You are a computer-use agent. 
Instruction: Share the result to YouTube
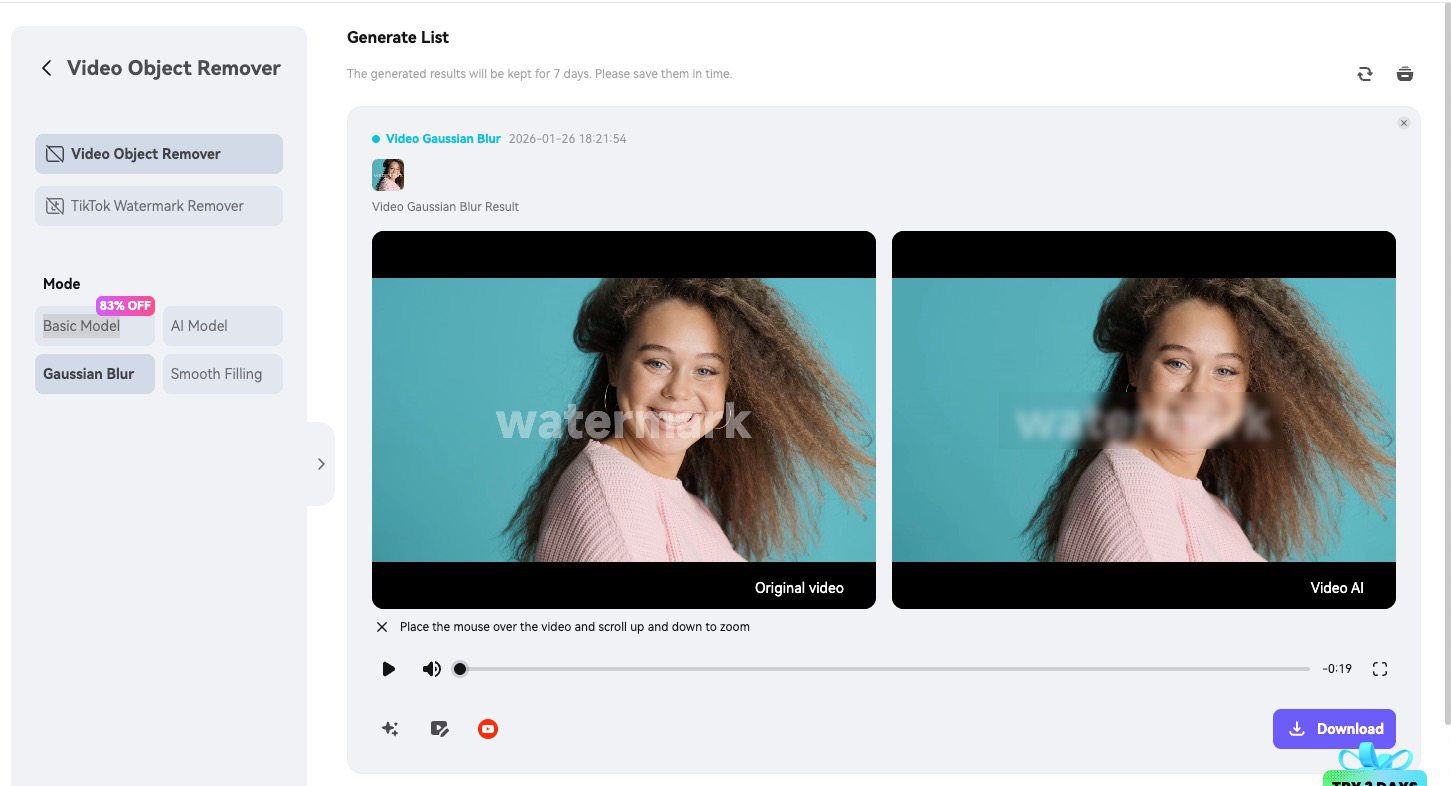coord(488,728)
